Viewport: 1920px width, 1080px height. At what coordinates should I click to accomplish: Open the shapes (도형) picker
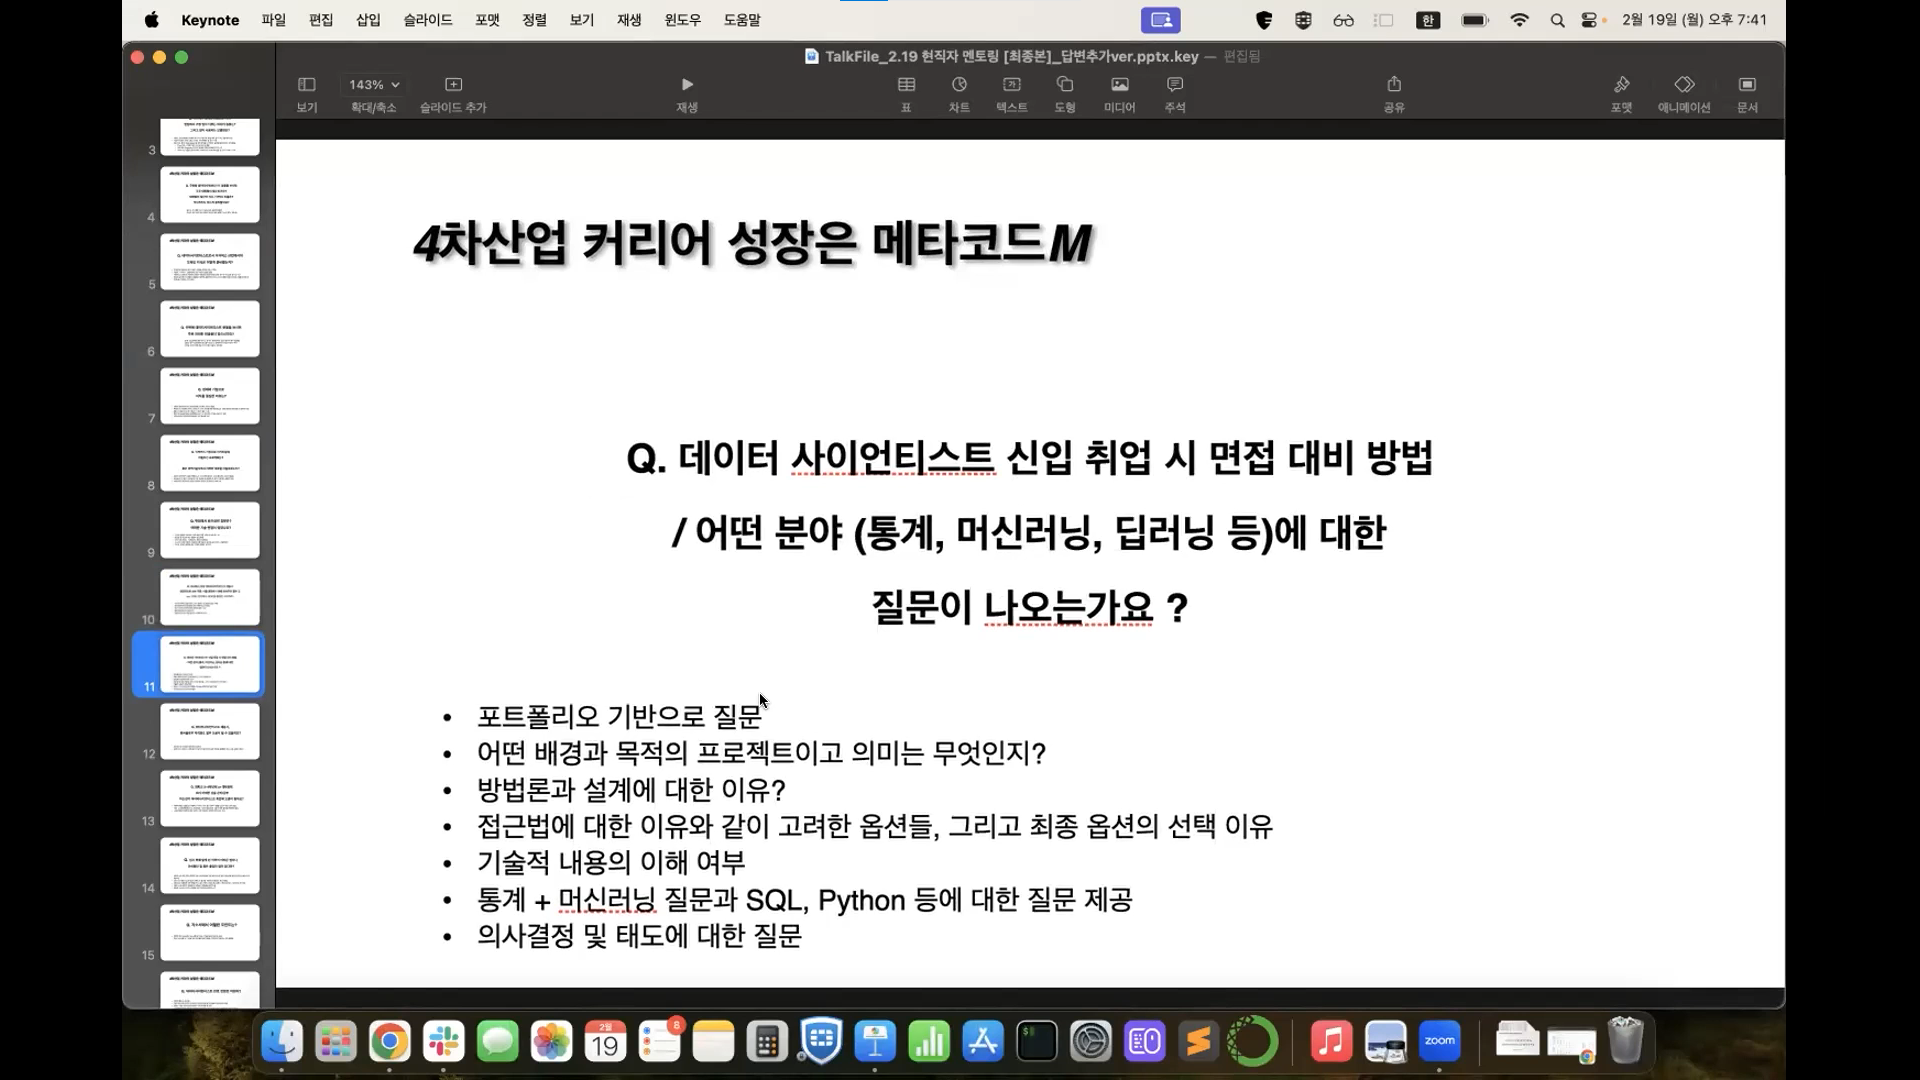click(x=1064, y=85)
